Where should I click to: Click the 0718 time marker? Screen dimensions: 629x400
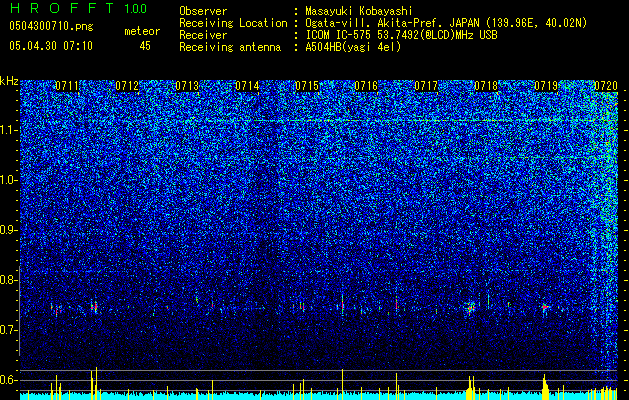[486, 86]
